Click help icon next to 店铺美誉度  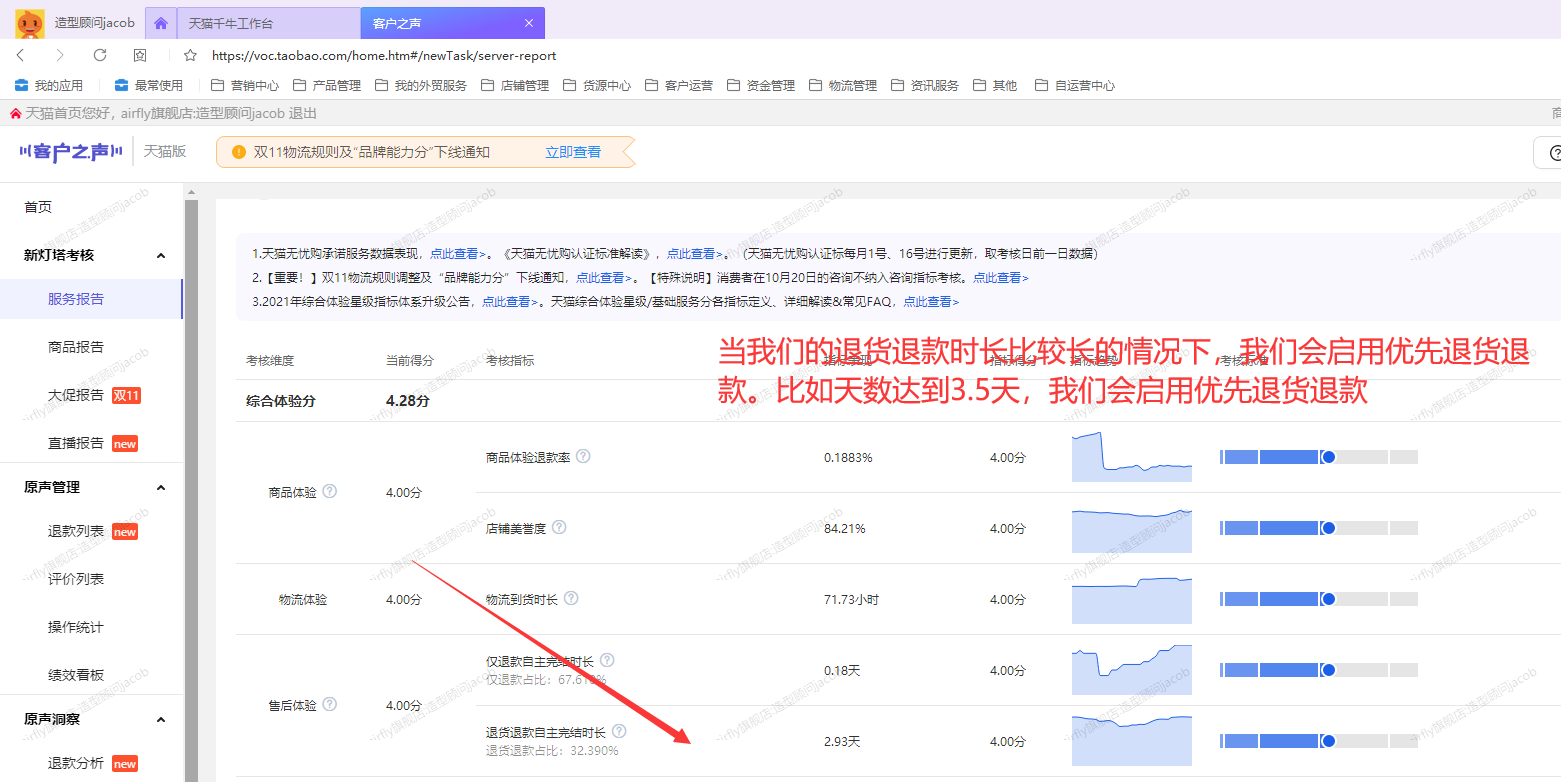point(559,527)
